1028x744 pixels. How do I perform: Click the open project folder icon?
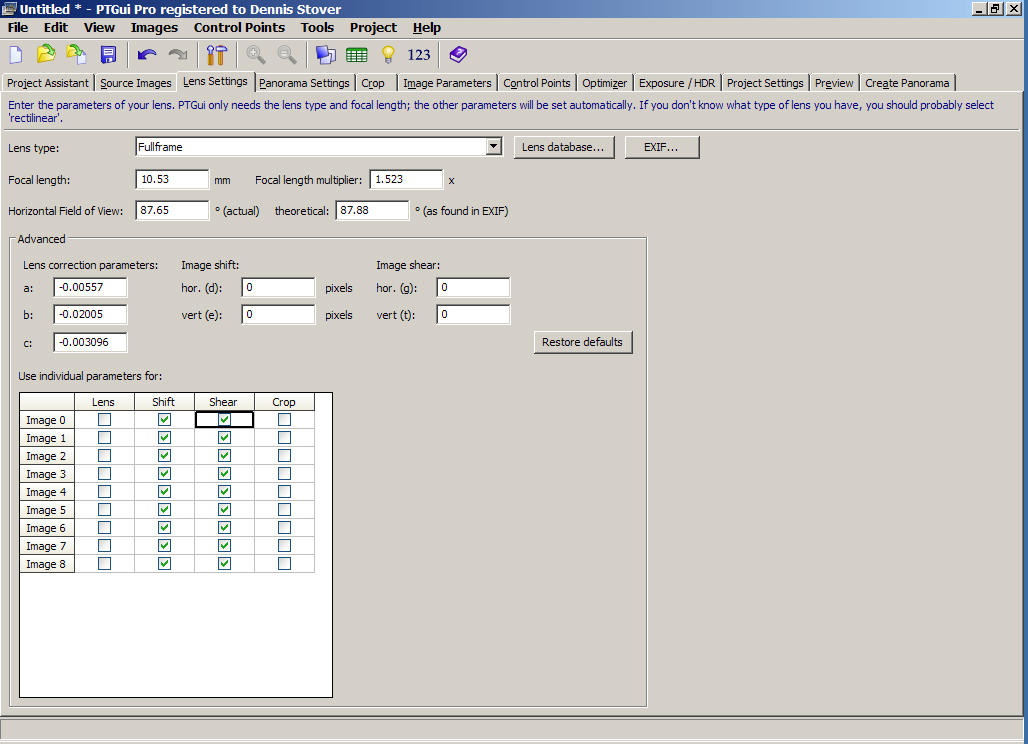[x=46, y=54]
